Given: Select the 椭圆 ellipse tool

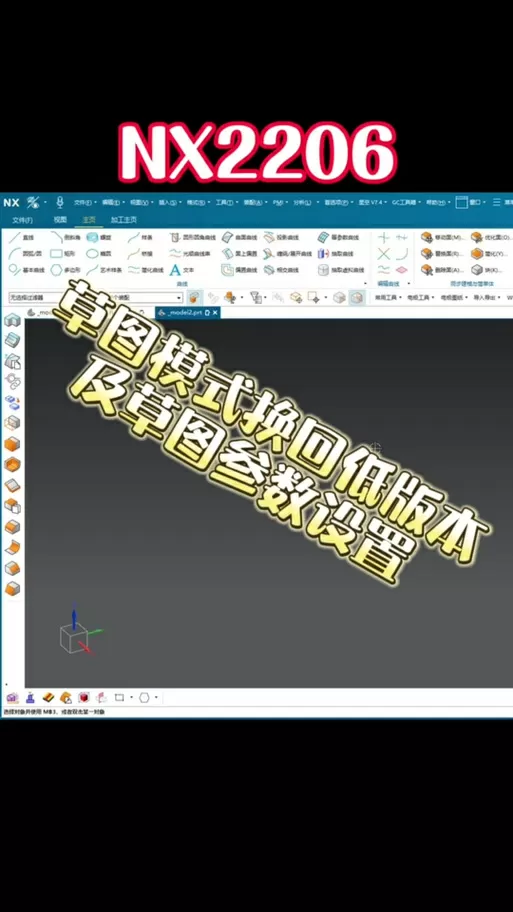Looking at the screenshot, I should 99,254.
